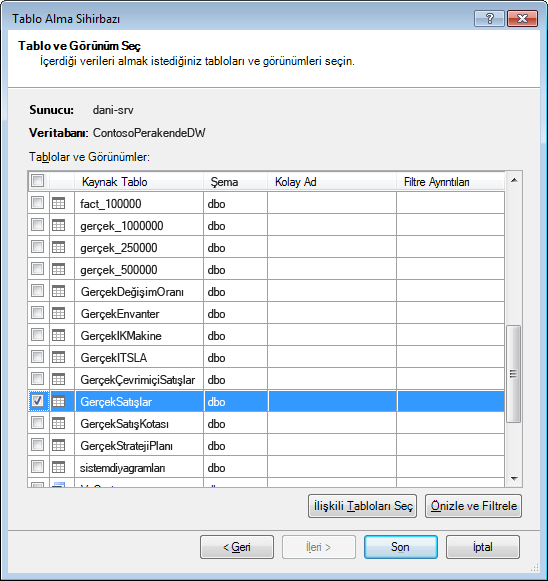The width and height of the screenshot is (548, 581).
Task: Select the GerçekDeğişimOranı table name
Action: coord(132,292)
